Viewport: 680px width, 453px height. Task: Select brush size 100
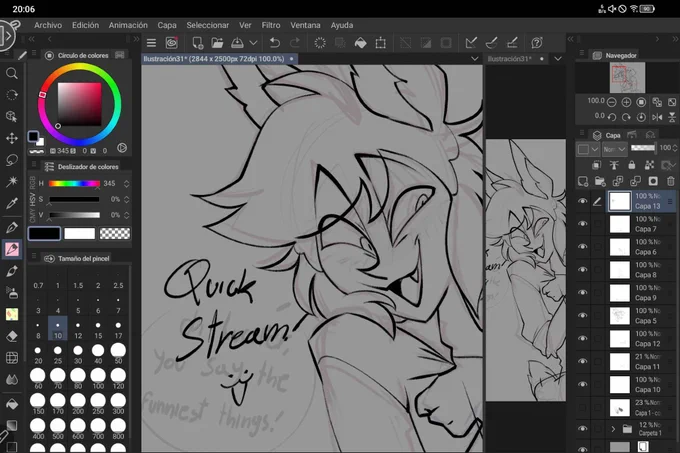point(98,379)
